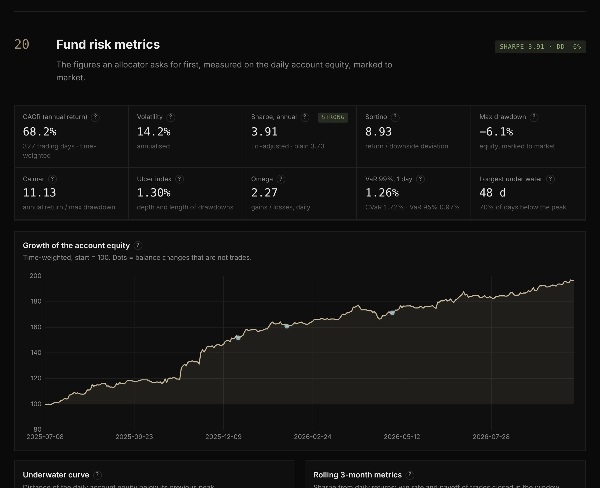
Task: Click 'annual return / max drawdown' caption
Action: coord(69,207)
